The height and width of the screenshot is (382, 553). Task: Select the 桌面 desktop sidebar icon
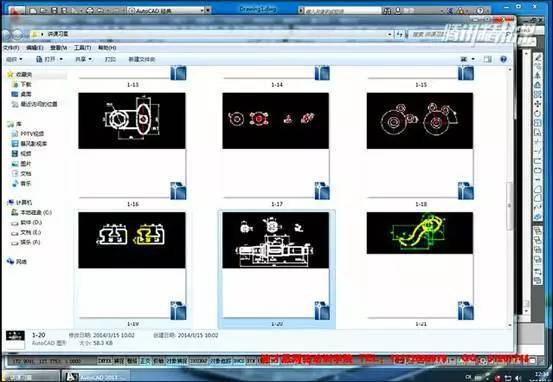(14, 94)
